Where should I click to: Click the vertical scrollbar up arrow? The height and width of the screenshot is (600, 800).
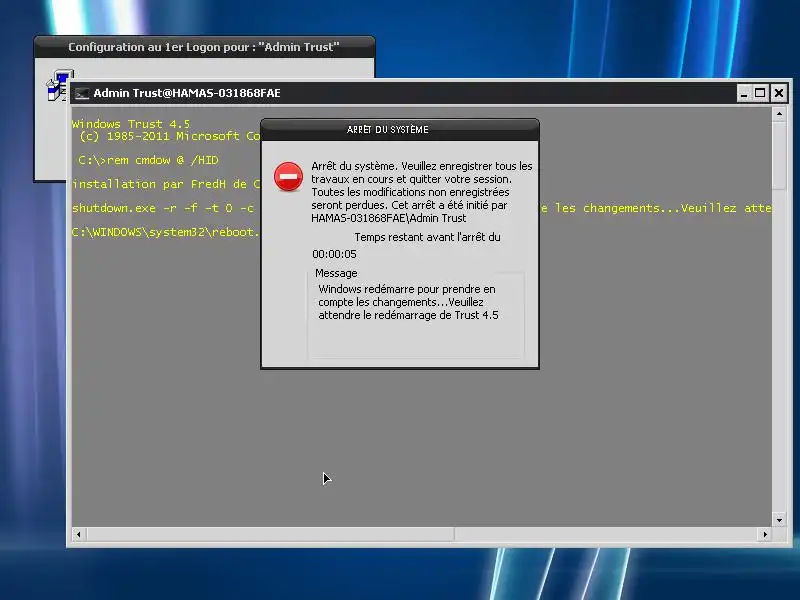tap(779, 114)
